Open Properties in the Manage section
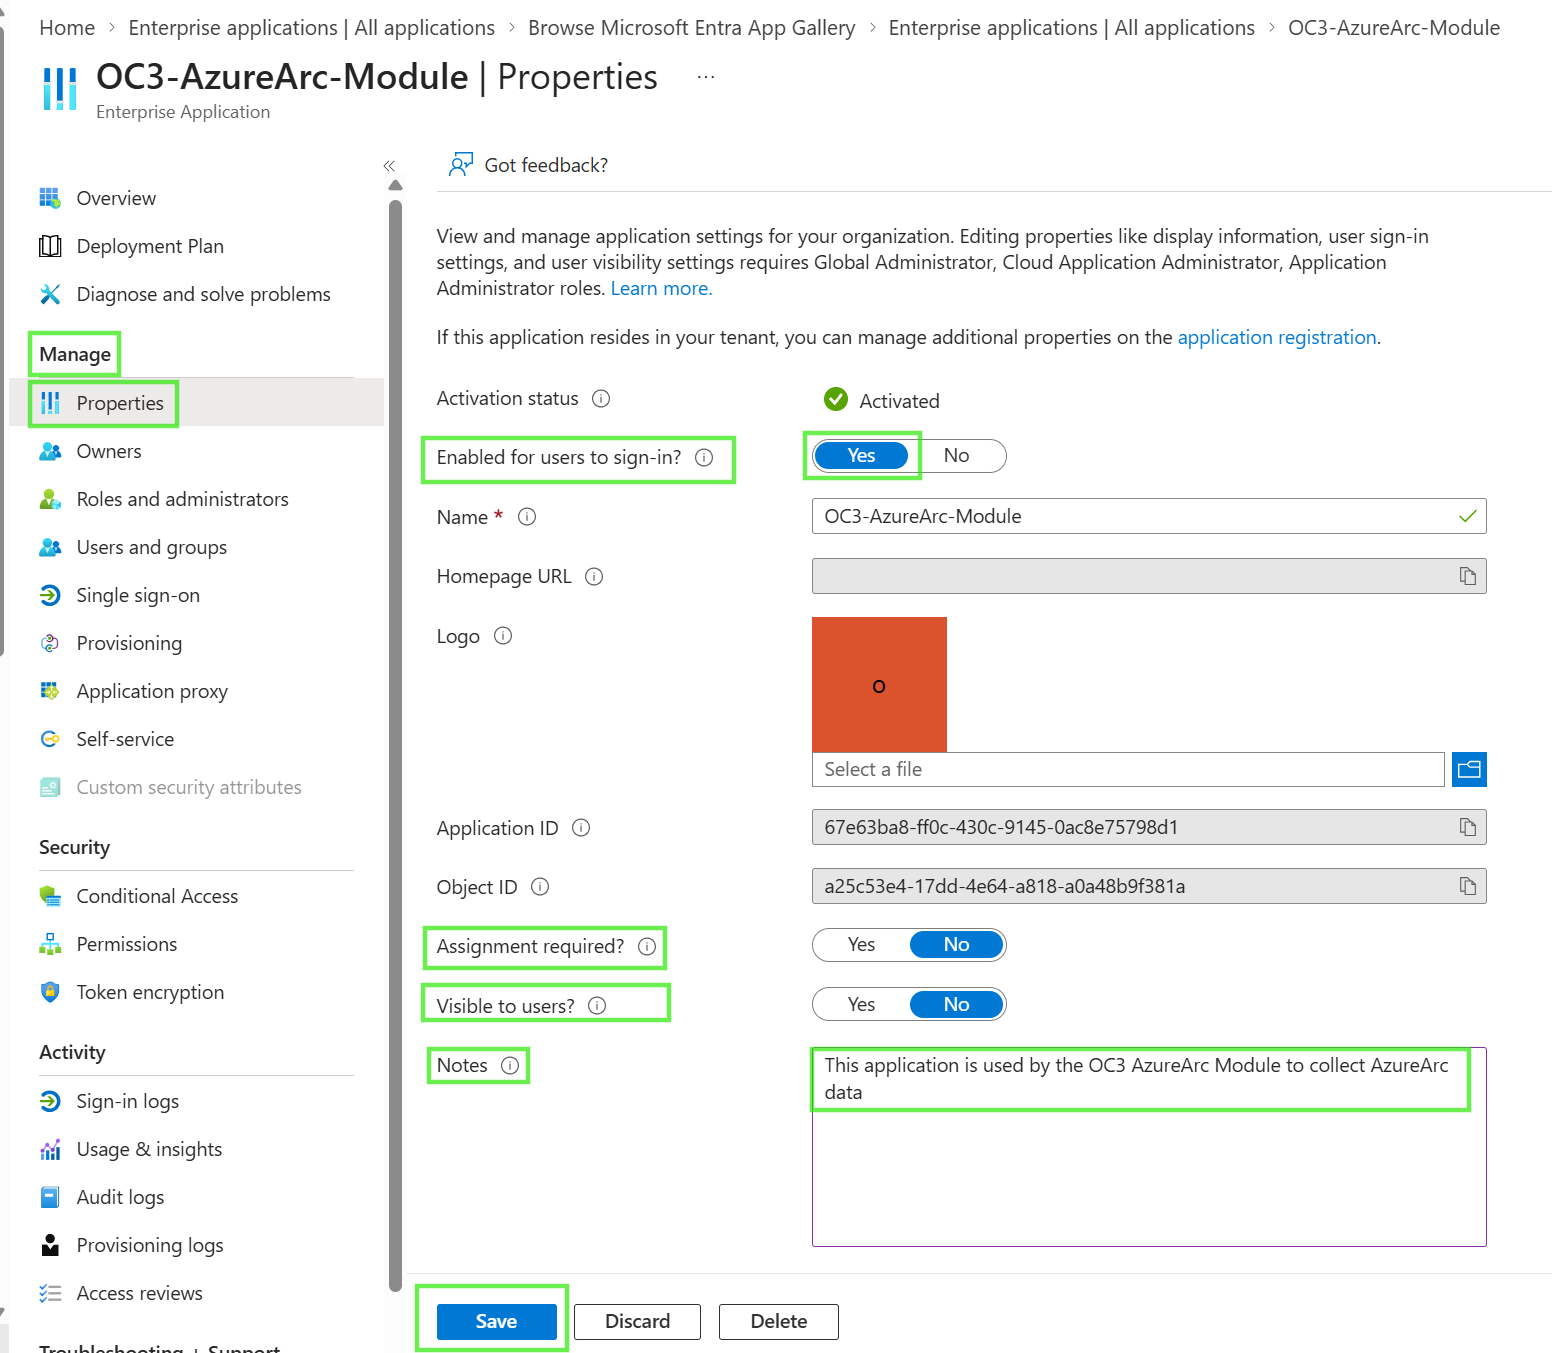 [x=196, y=403]
